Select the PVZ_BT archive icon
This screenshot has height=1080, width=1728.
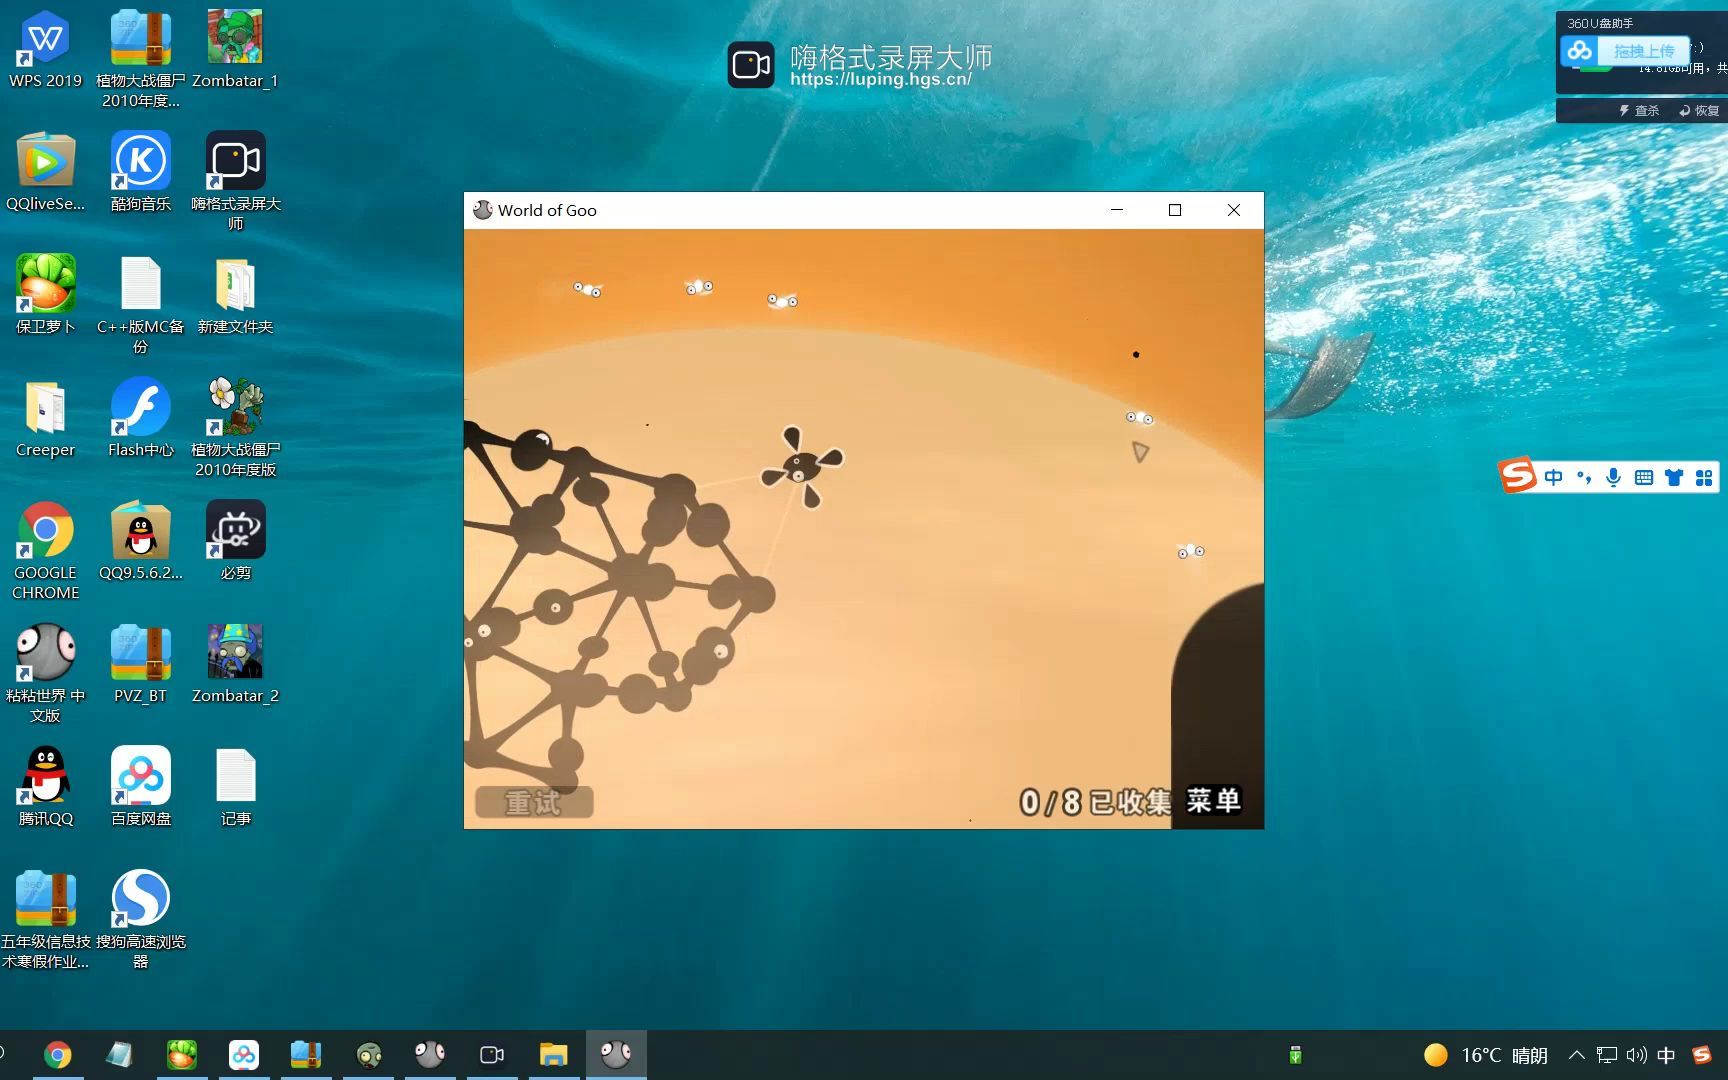click(140, 664)
